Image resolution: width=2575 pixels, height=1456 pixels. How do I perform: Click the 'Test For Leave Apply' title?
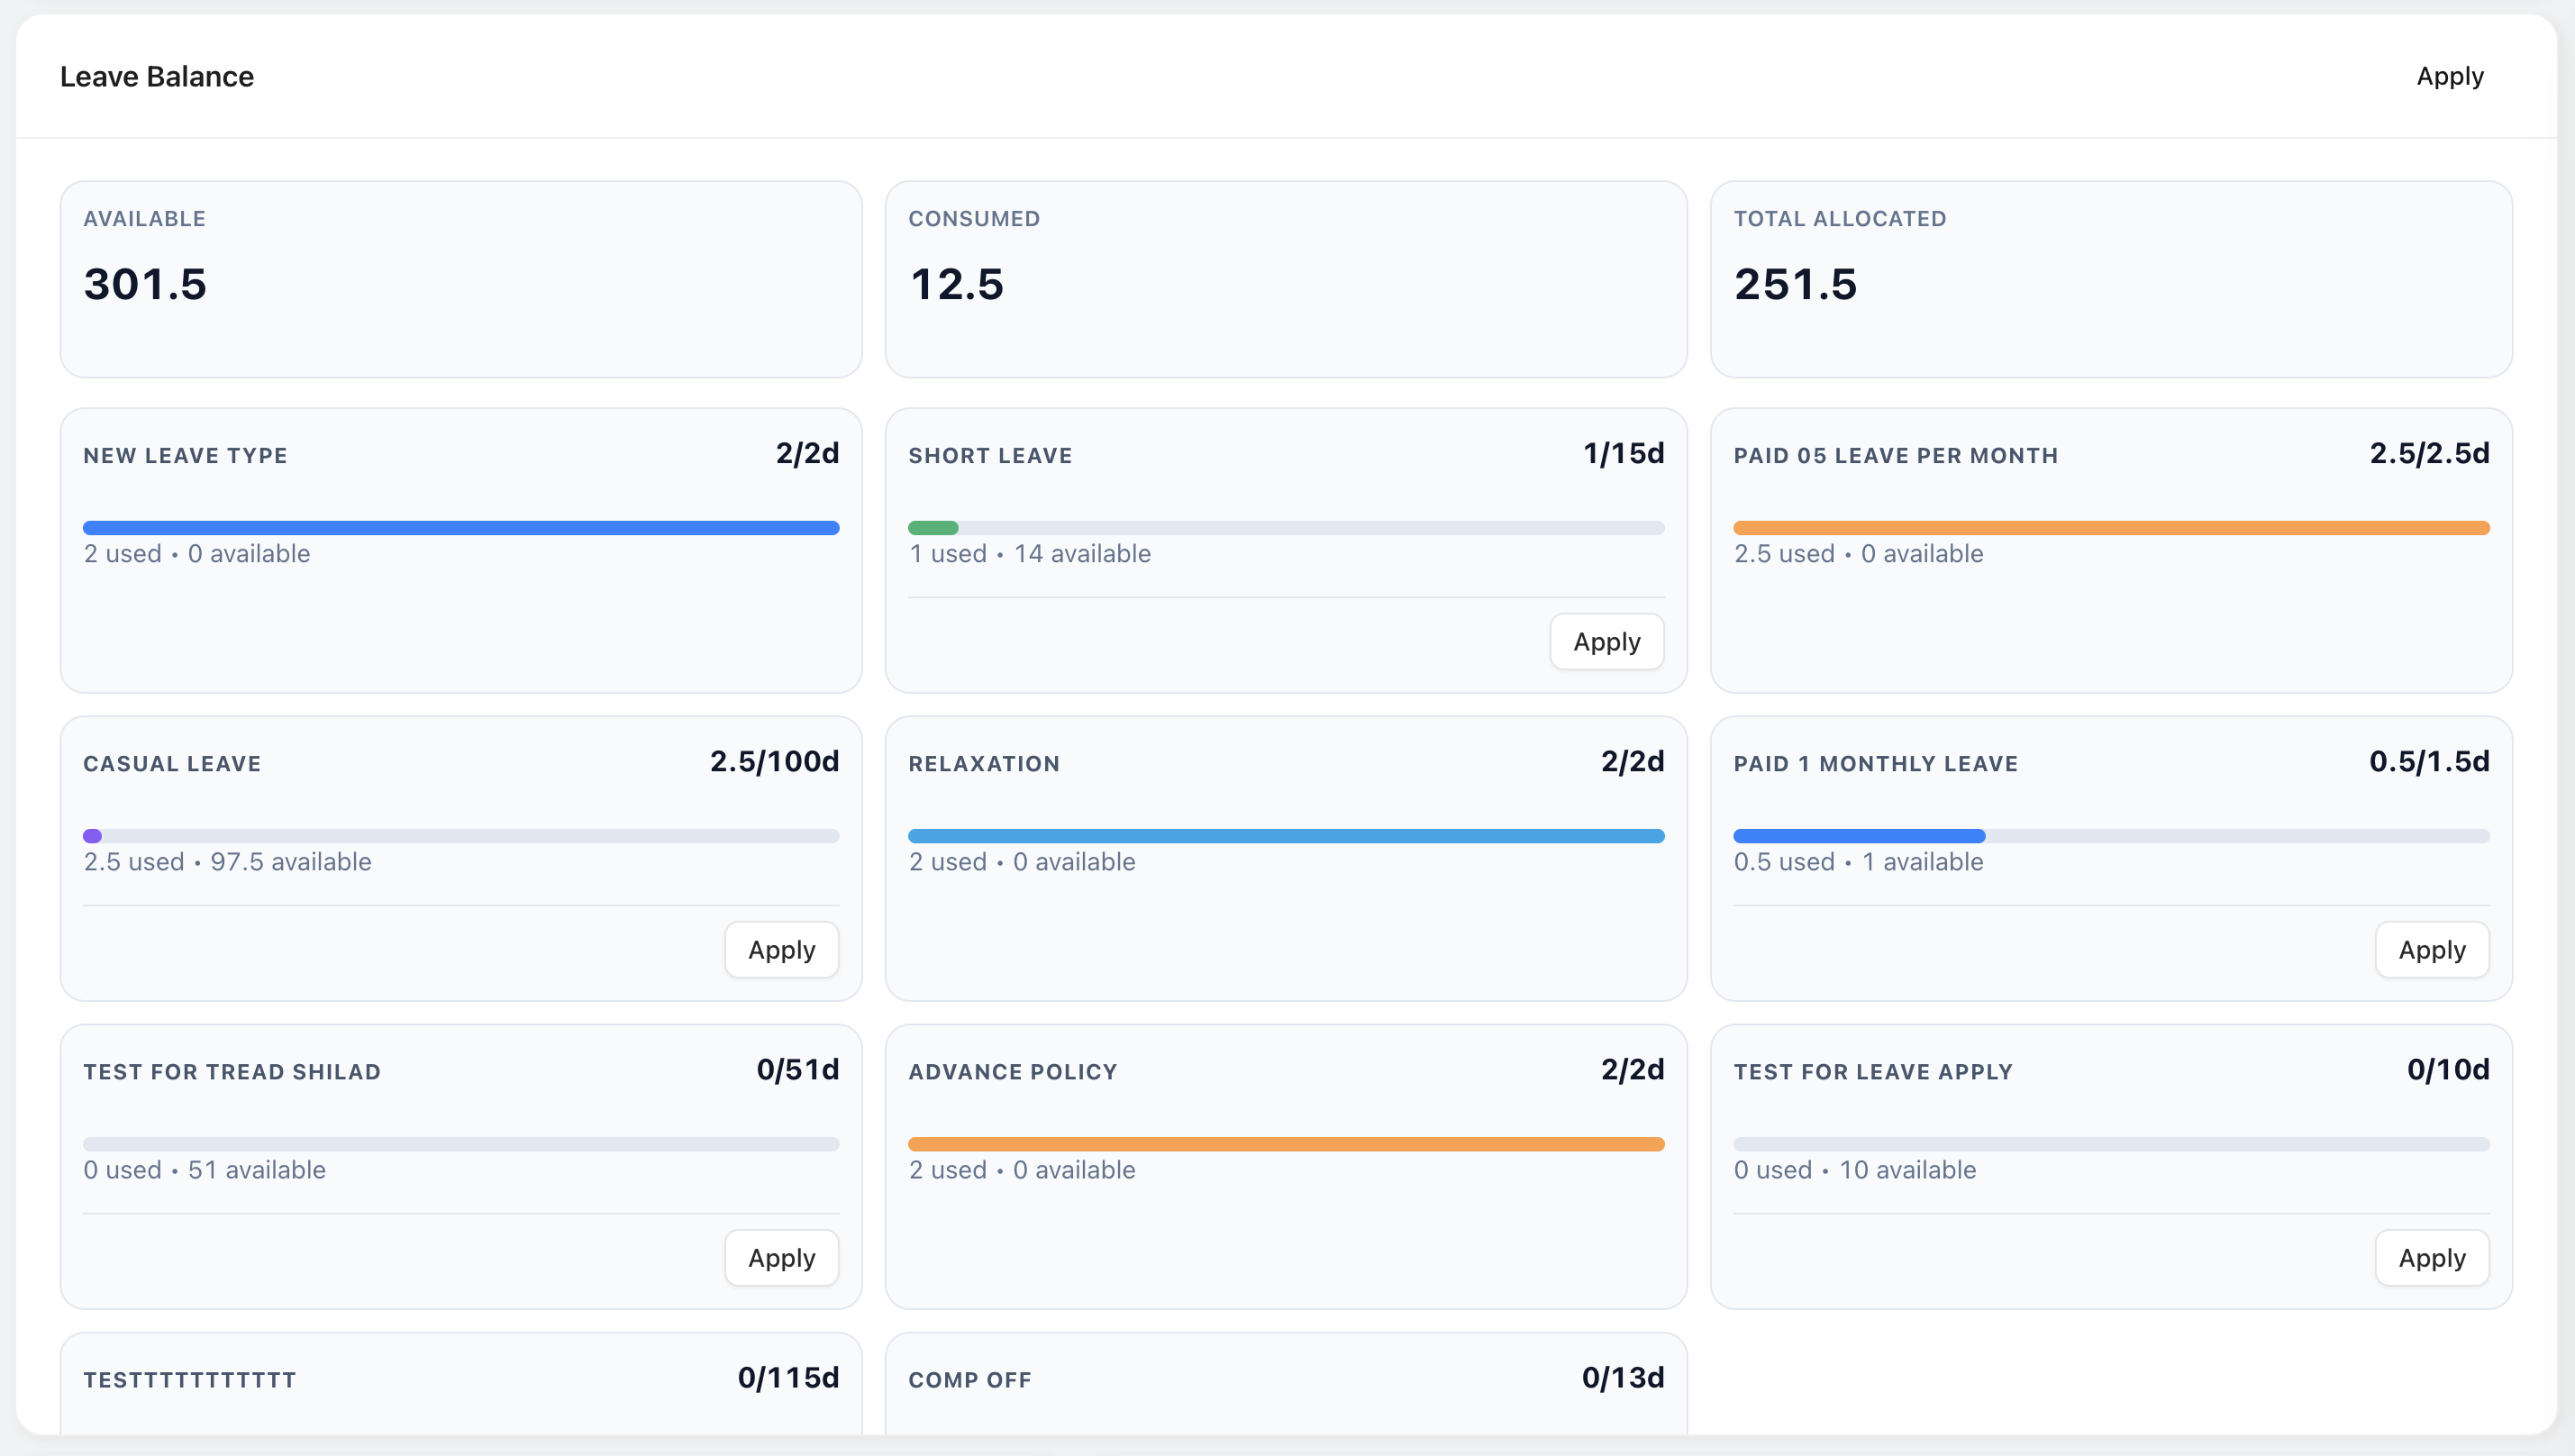pyautogui.click(x=1872, y=1072)
